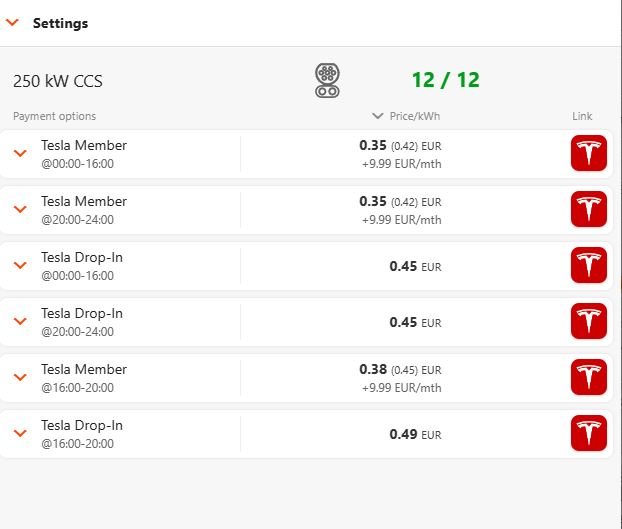
Task: Expand Tesla Drop-In 20:00-24:00 payment option
Action: (x=19, y=322)
